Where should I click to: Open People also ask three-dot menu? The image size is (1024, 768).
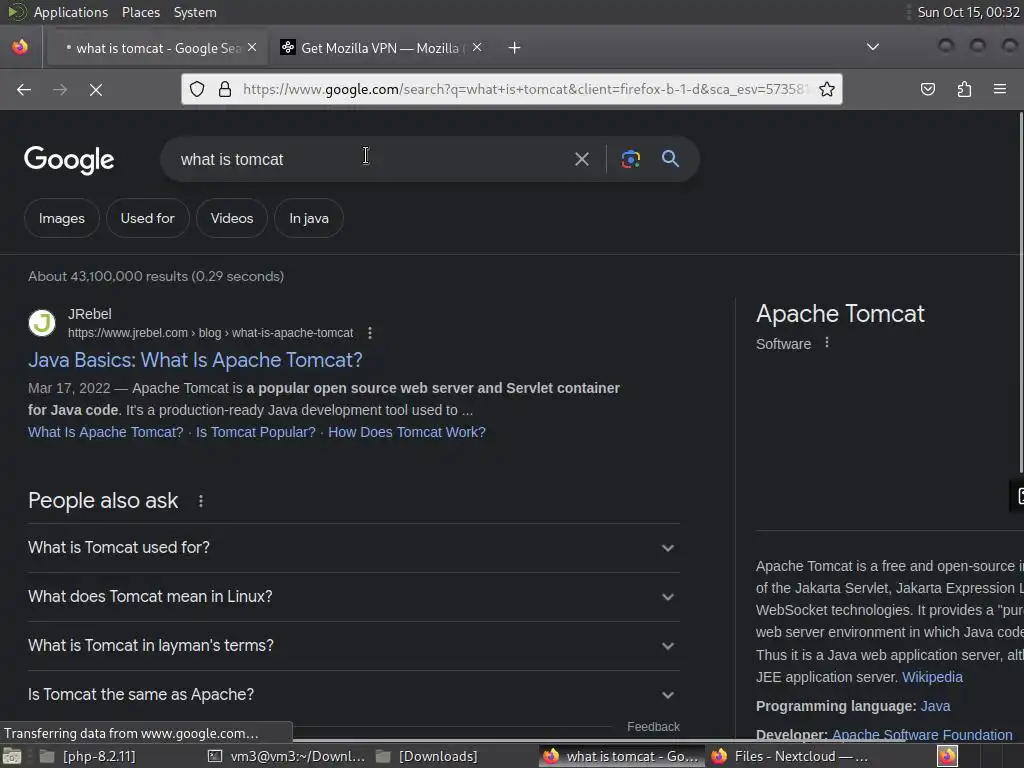[201, 502]
